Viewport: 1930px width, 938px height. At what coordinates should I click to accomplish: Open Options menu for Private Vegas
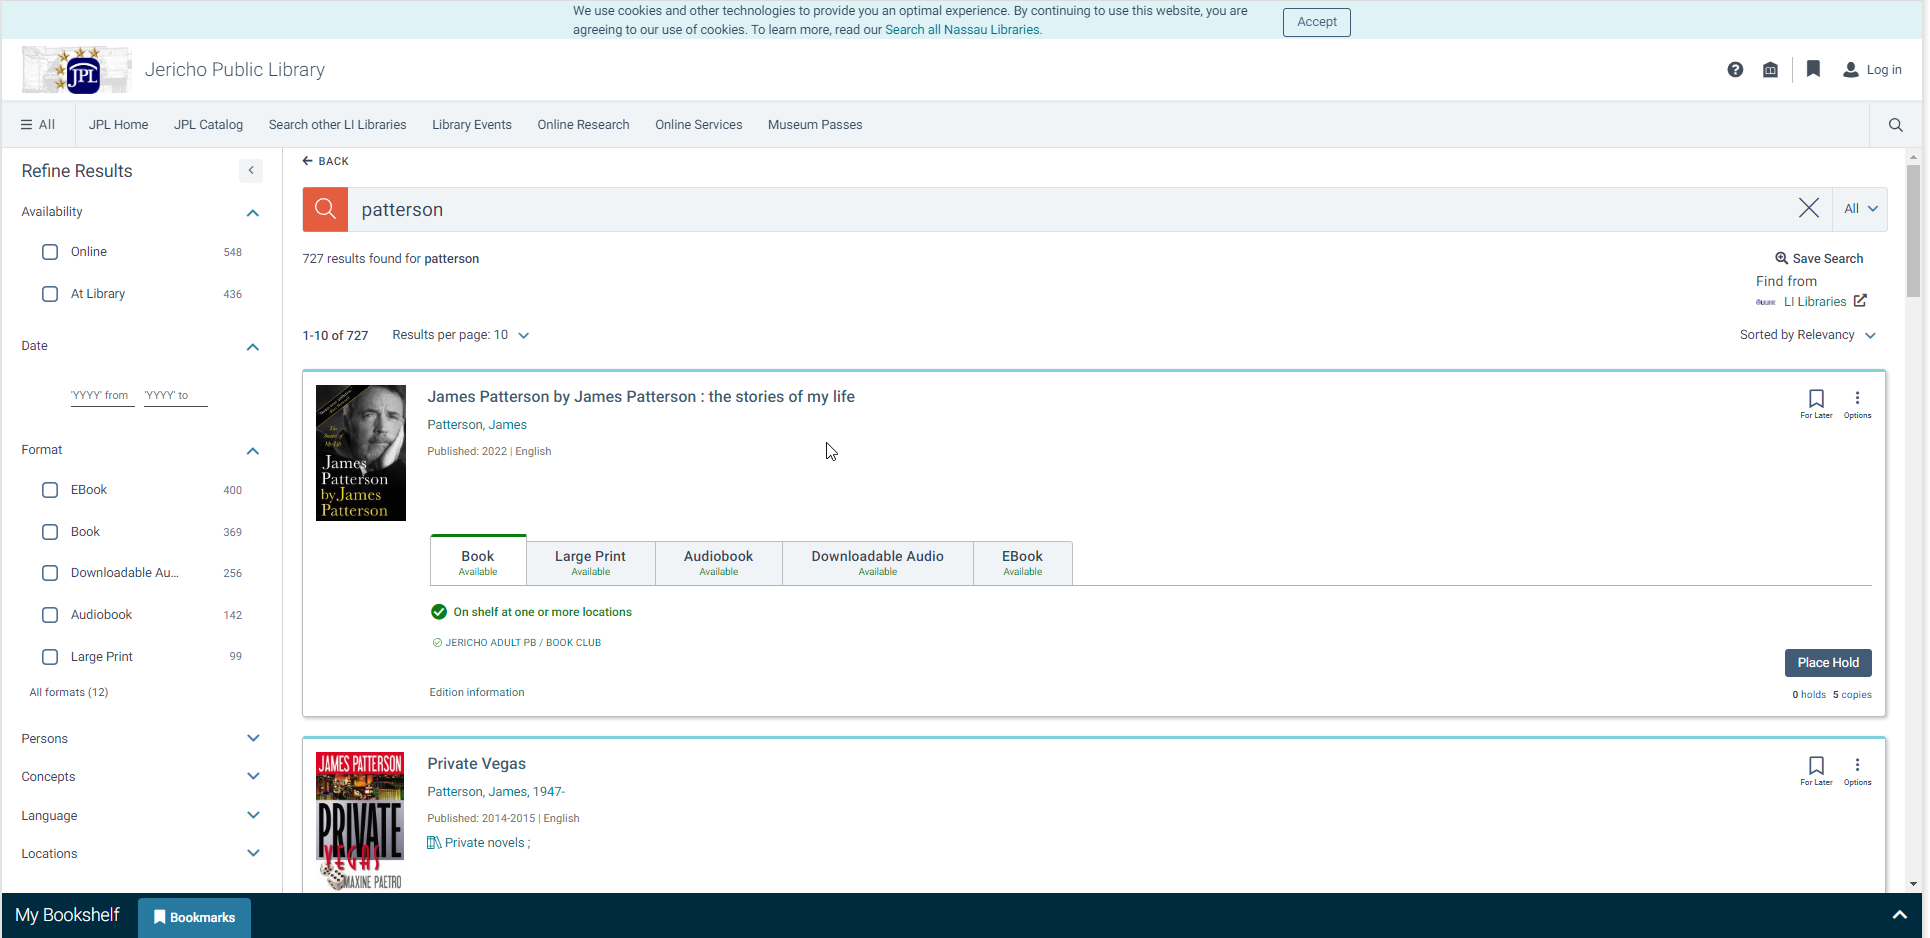pos(1857,770)
